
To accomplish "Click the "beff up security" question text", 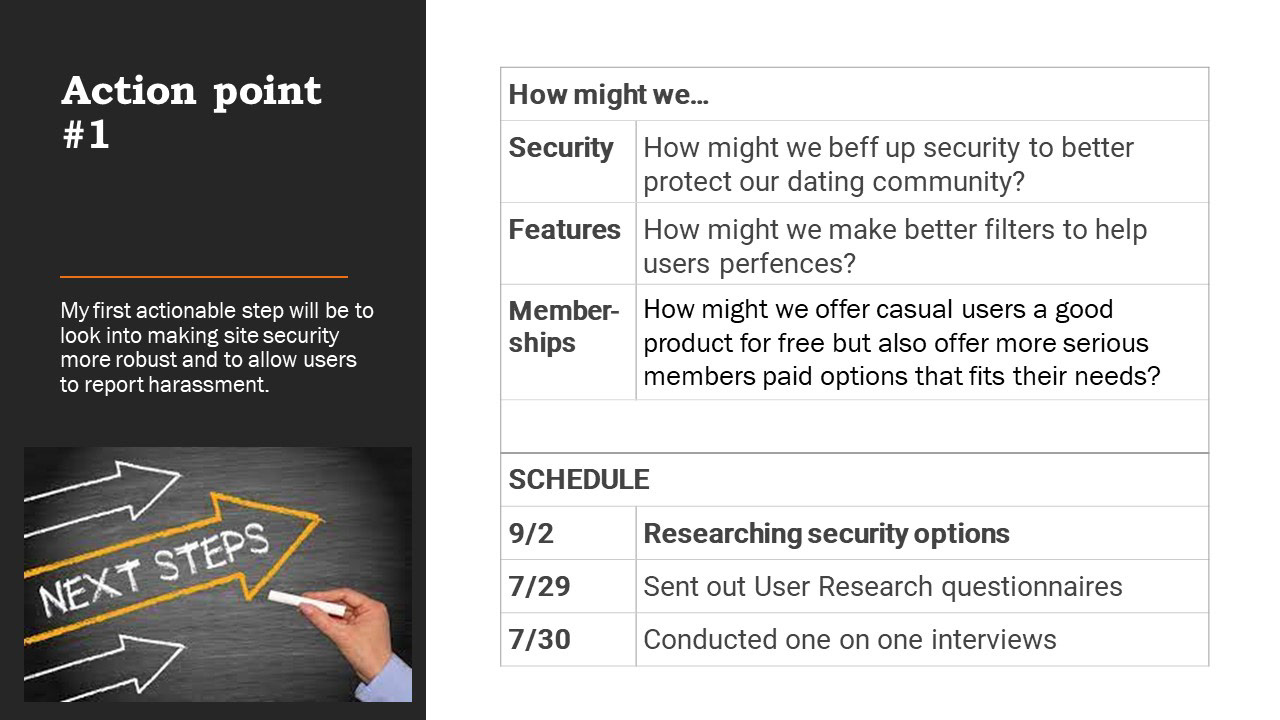I will (x=888, y=164).
